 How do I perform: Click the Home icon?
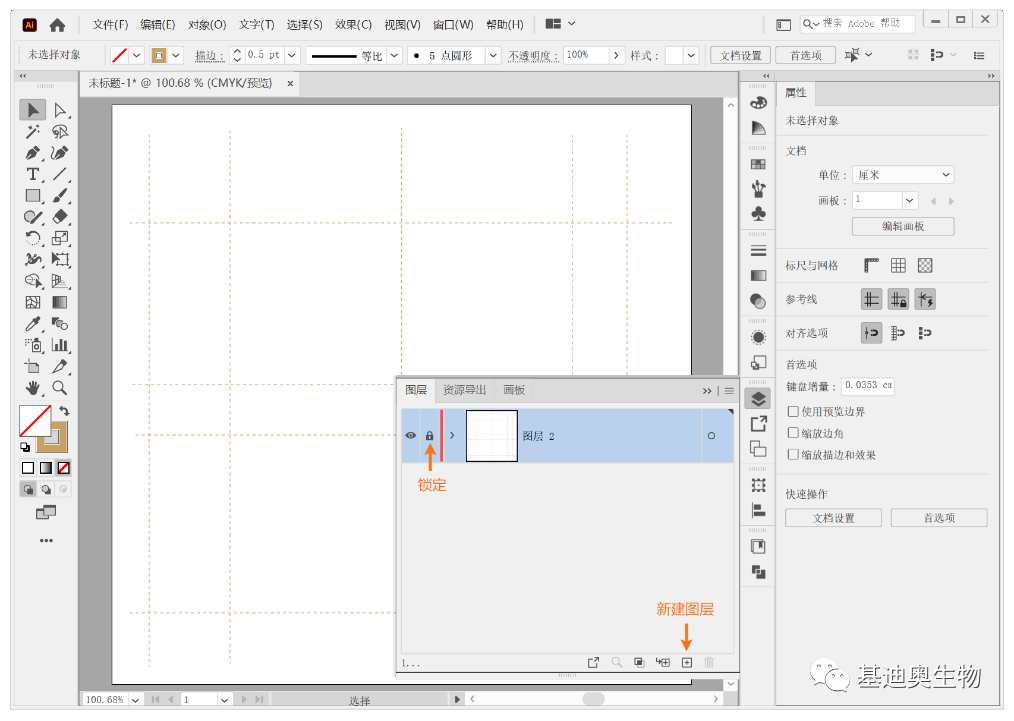point(58,25)
